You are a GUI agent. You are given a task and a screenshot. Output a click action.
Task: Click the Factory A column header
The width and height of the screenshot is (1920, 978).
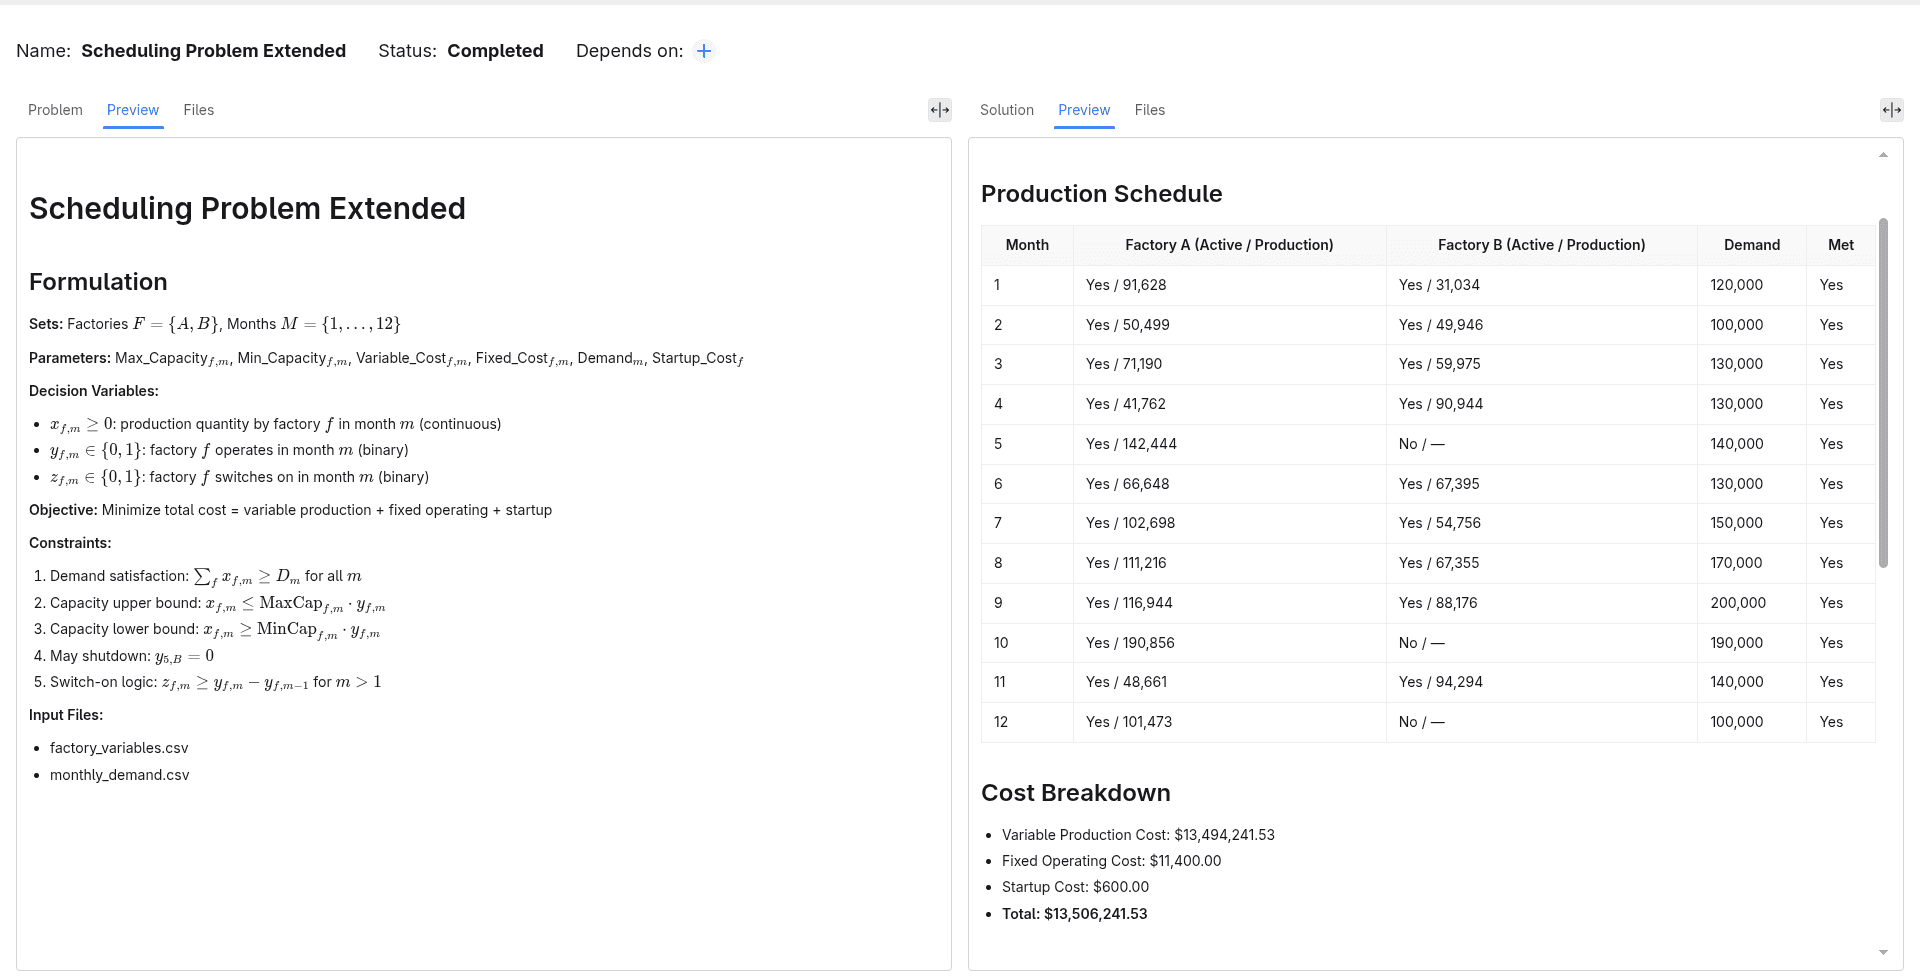click(1229, 245)
